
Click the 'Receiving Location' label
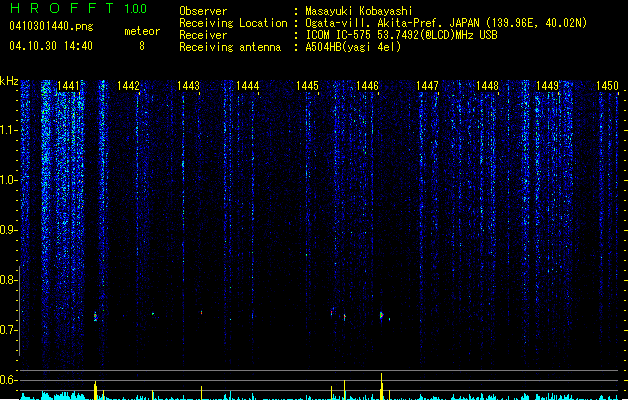pos(233,23)
